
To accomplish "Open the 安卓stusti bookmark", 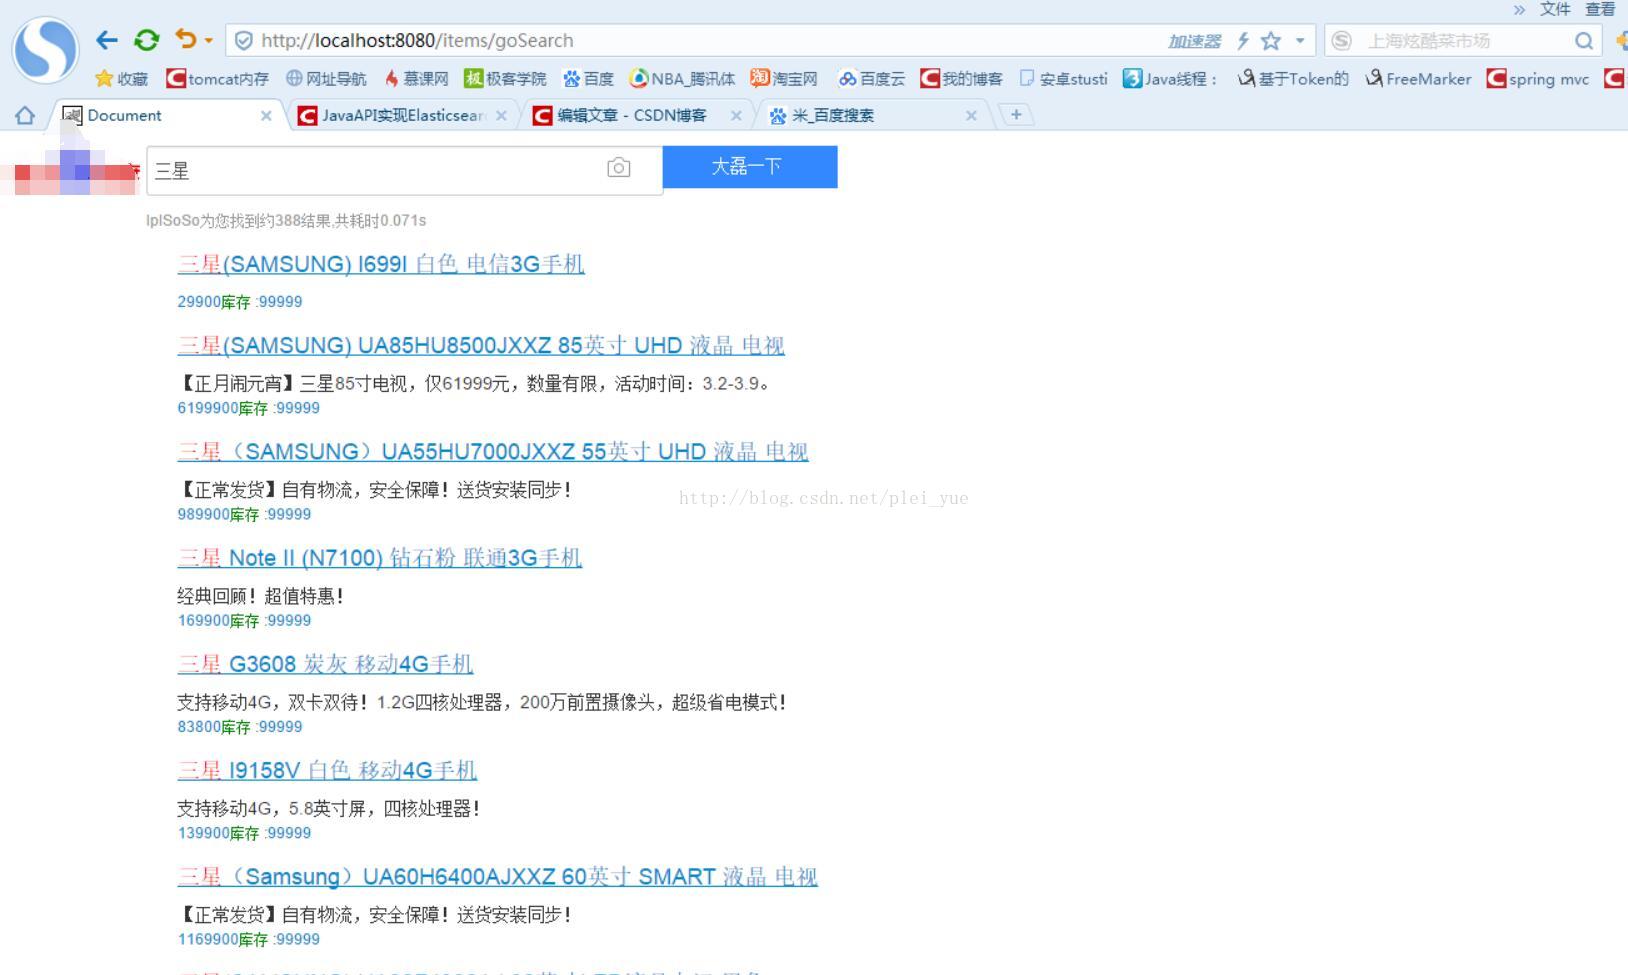I will (x=1063, y=79).
